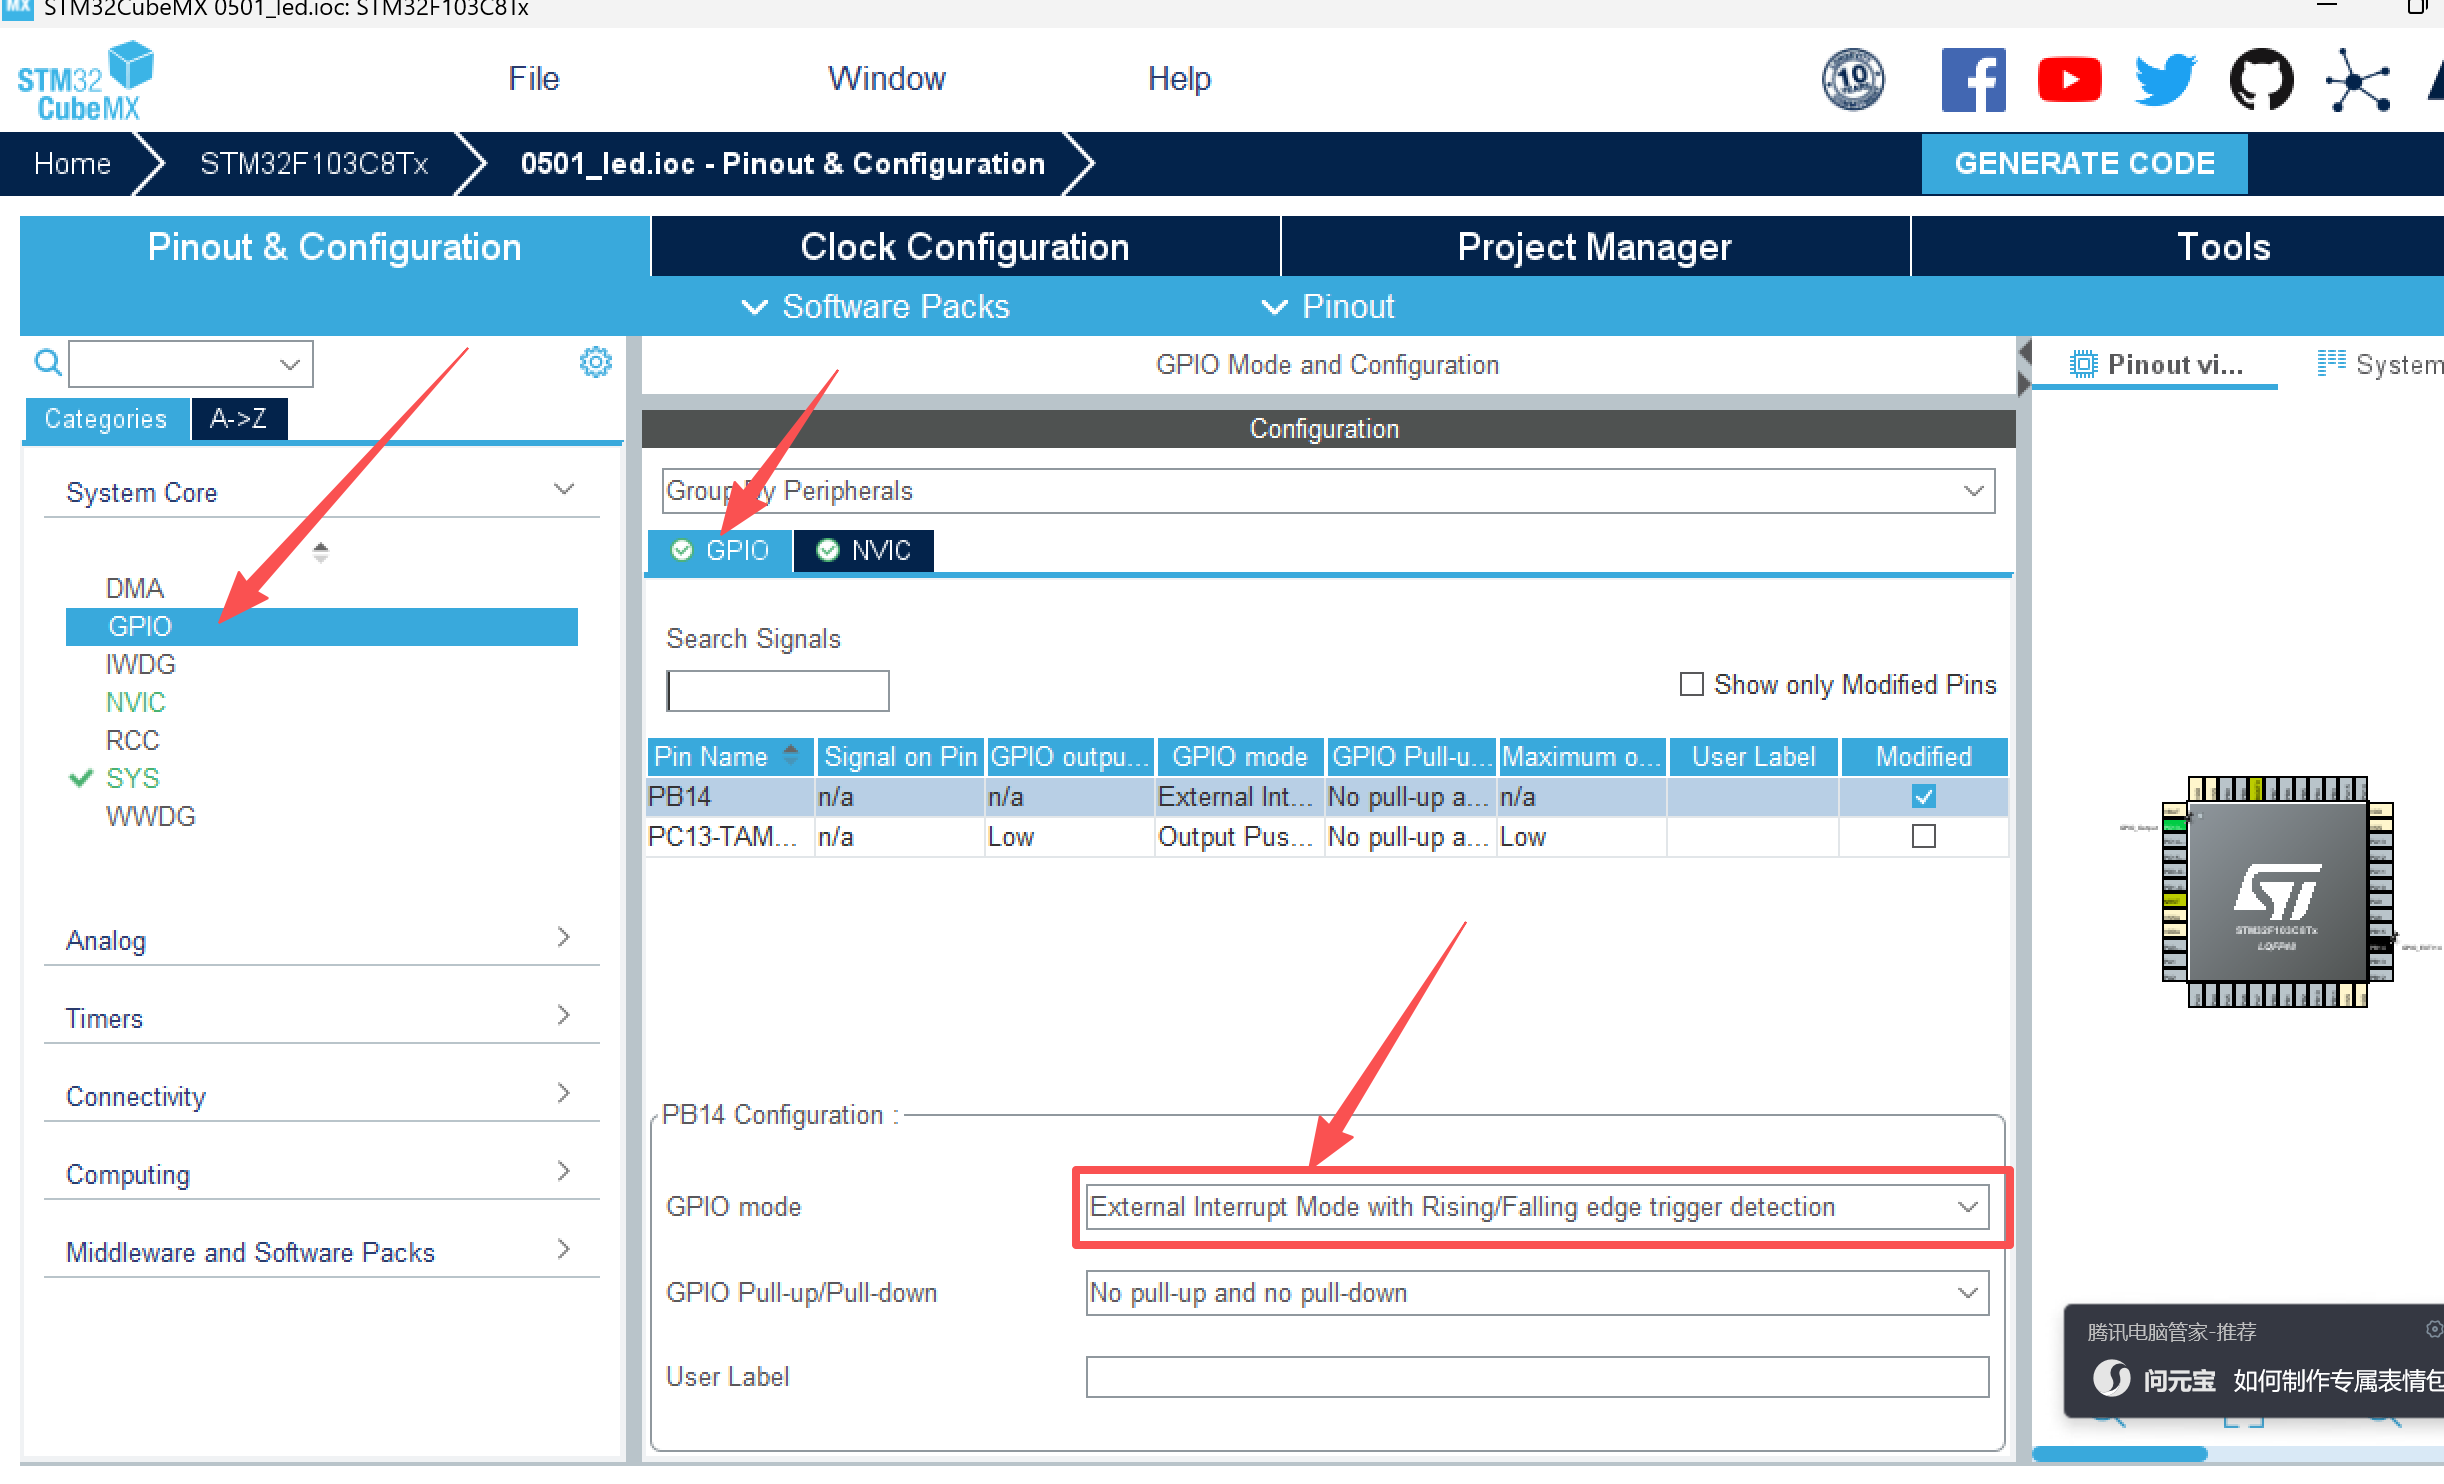Check the Modified box for PC13-TAMPER
This screenshot has height=1484, width=2444.
coord(1923,836)
